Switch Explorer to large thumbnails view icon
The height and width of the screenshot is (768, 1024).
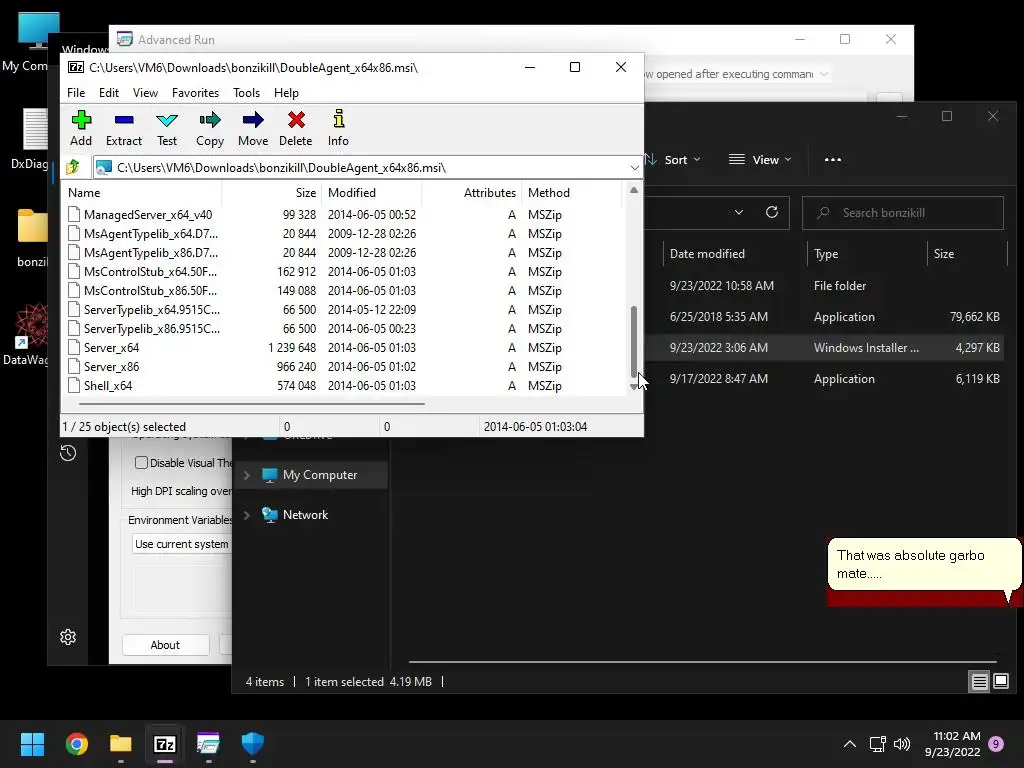click(1000, 682)
